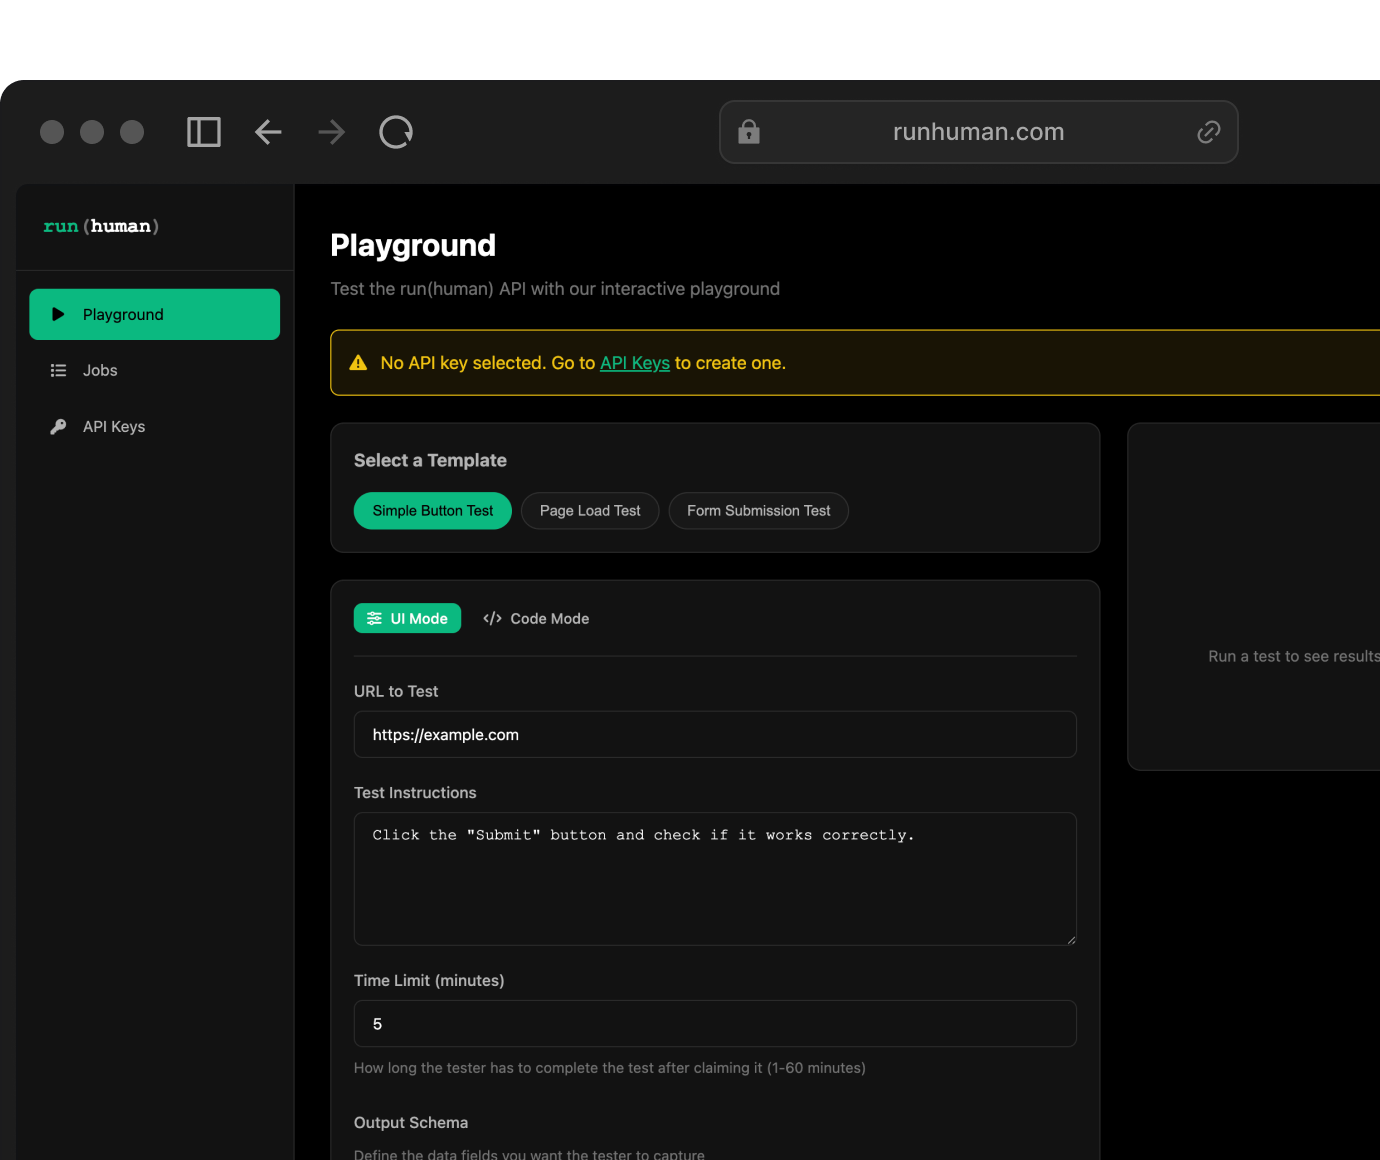Click the key icon beside API Keys
Viewport: 1380px width, 1160px height.
pyautogui.click(x=58, y=427)
